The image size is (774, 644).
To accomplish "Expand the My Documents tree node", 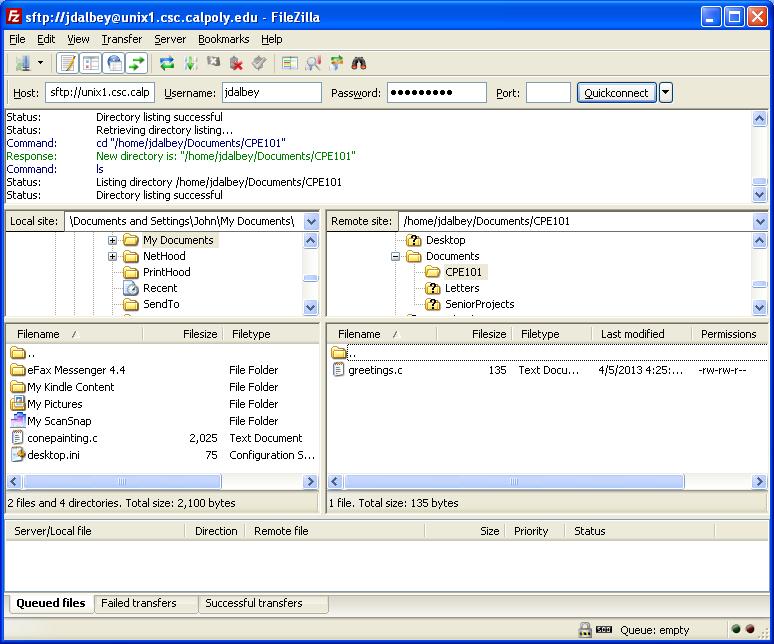I will [113, 240].
